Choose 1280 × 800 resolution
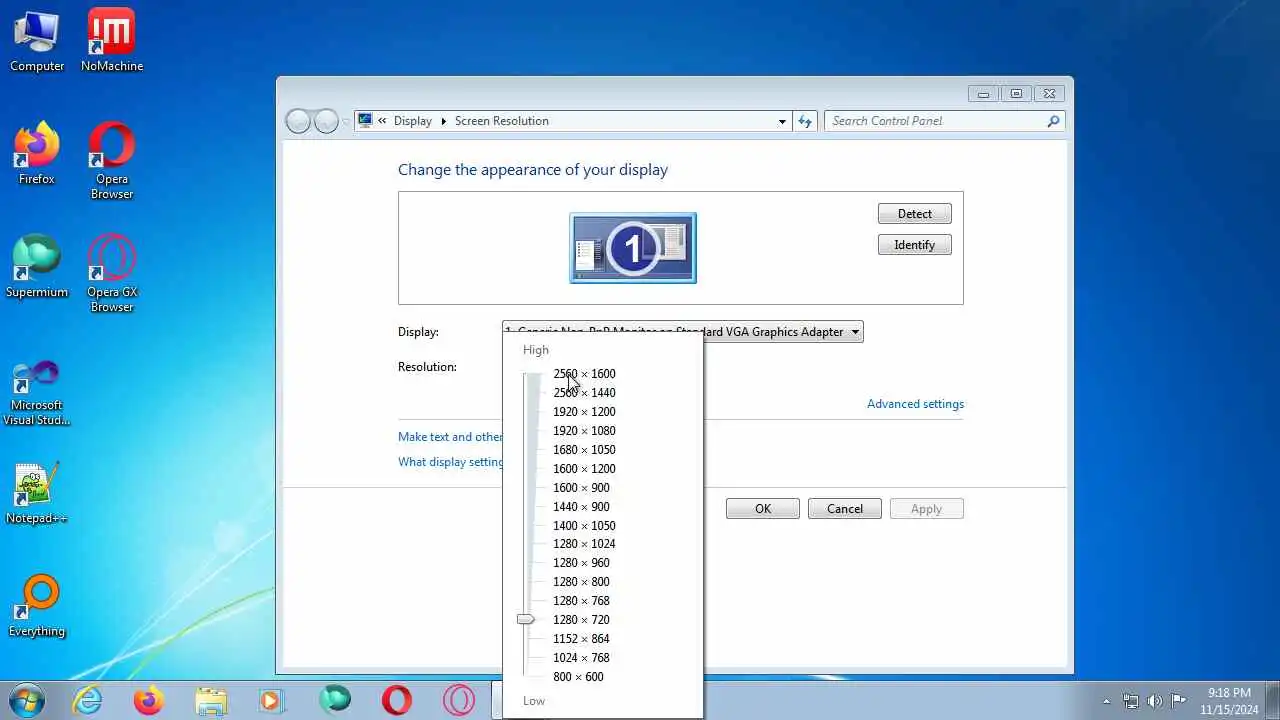The image size is (1280, 720). (x=581, y=582)
